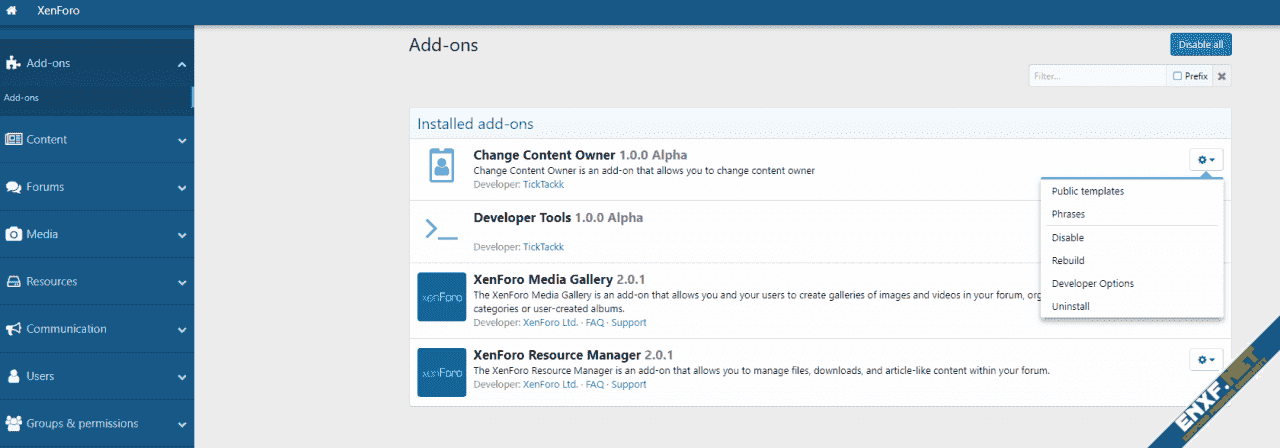Expand the Forums sidebar section
This screenshot has width=1280, height=448.
click(182, 188)
